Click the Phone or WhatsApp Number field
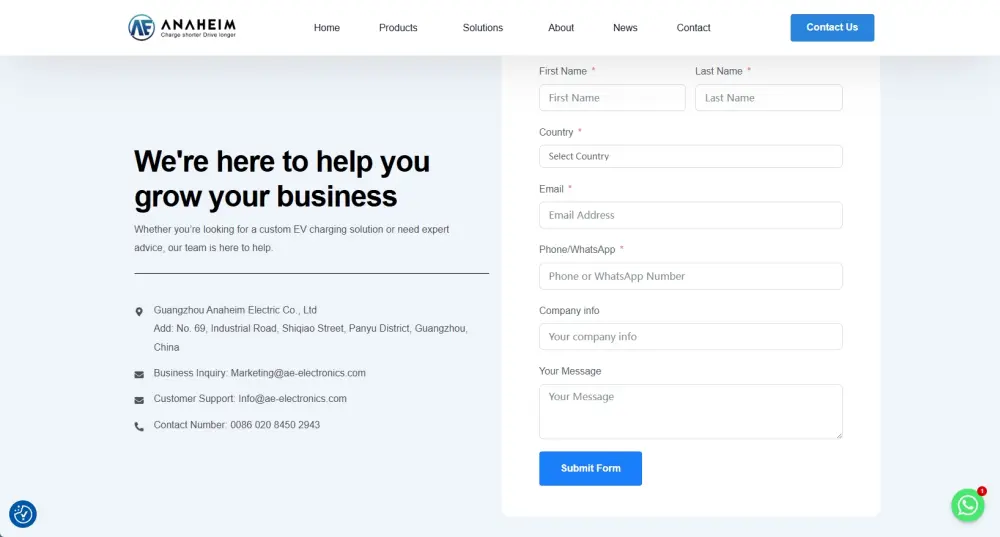The height and width of the screenshot is (537, 1000). [x=690, y=276]
